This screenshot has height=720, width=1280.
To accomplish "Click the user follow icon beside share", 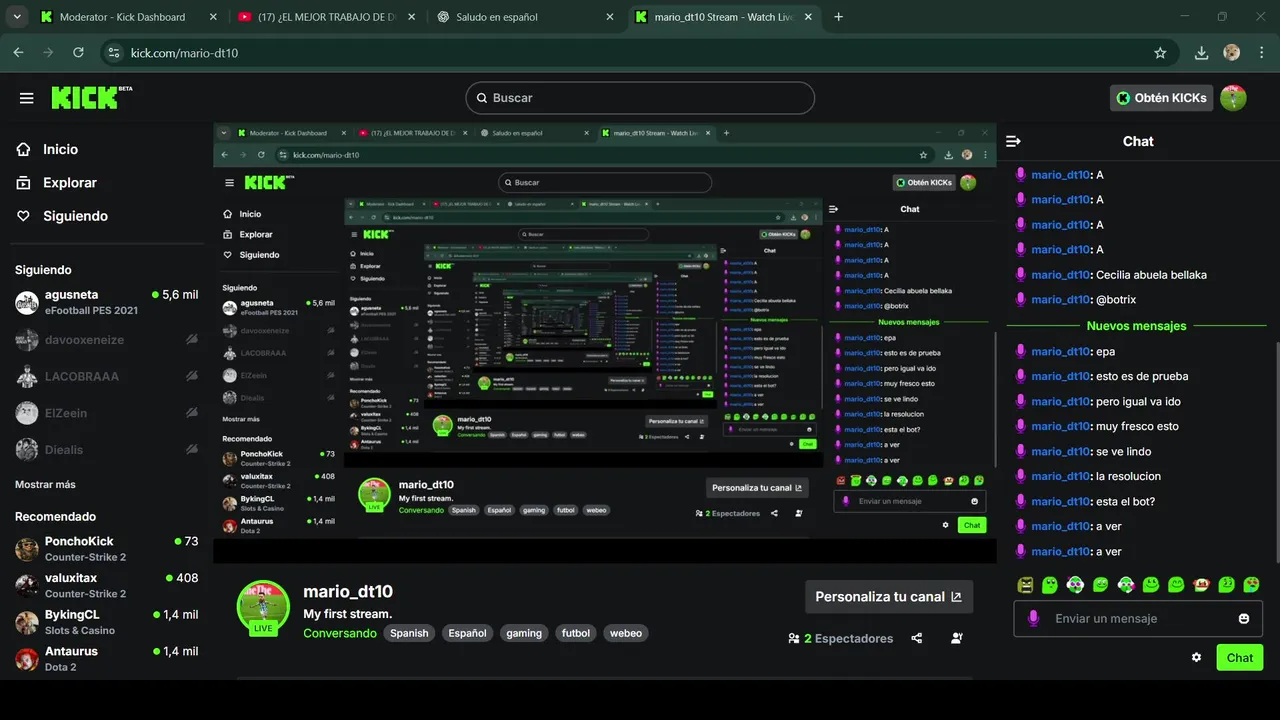I will tap(957, 638).
